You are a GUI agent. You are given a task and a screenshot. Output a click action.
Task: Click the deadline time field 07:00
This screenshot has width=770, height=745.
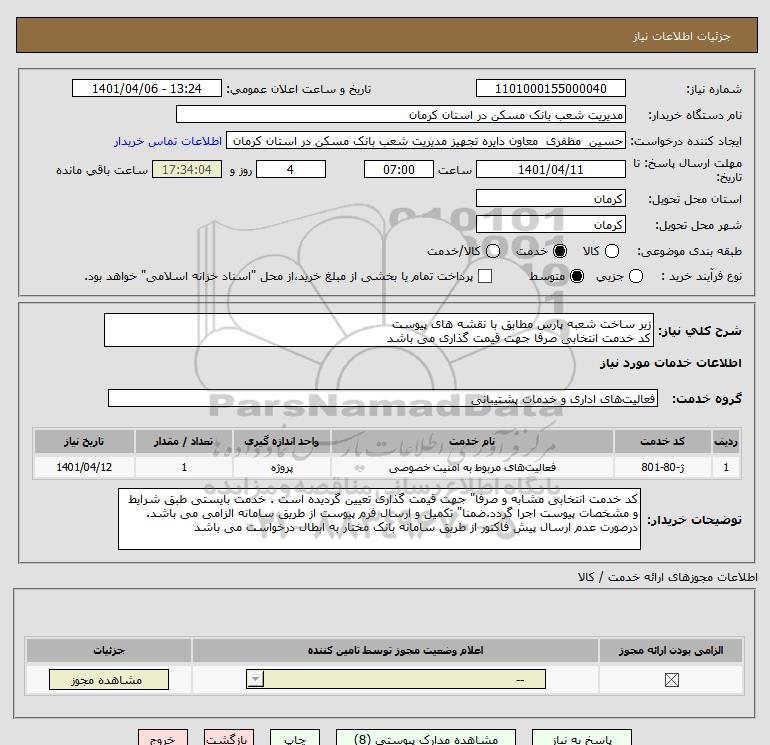coord(399,169)
